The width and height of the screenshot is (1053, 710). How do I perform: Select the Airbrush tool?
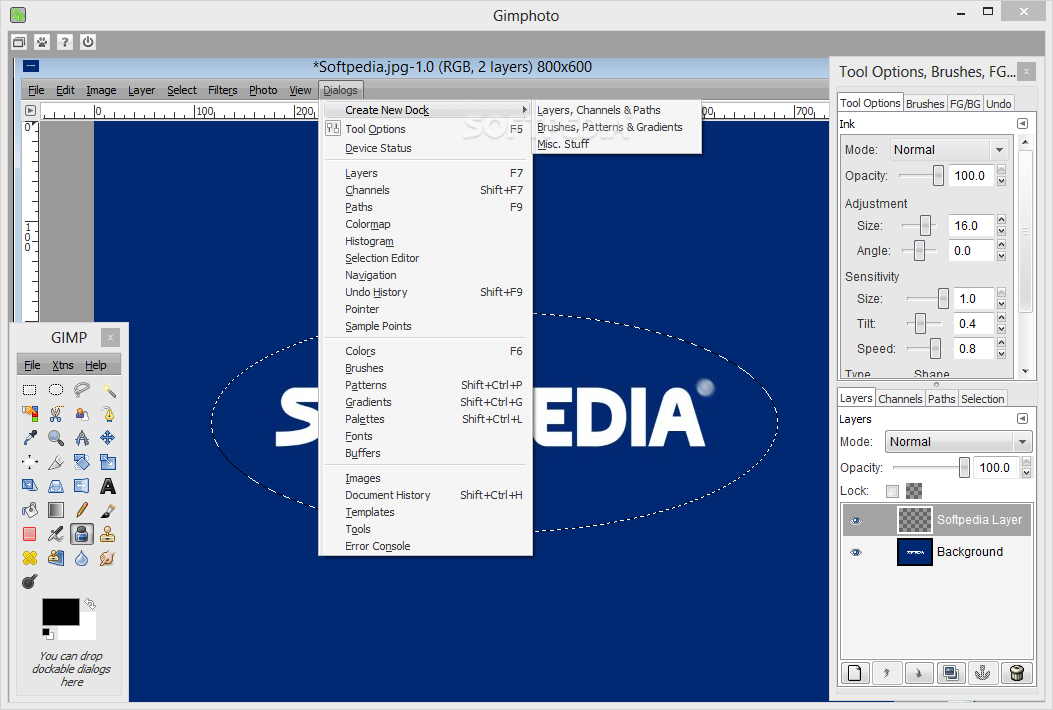(x=56, y=534)
